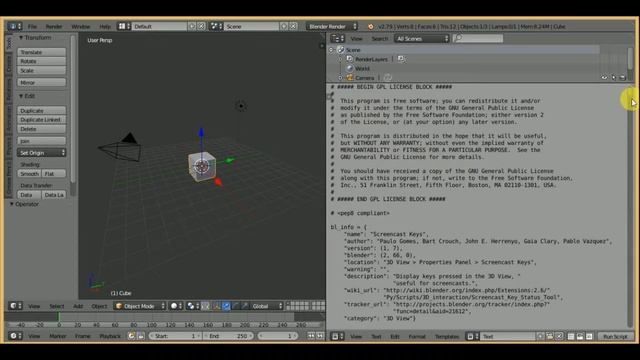
Task: Open the pivot point selector icon
Action: (x=192, y=306)
